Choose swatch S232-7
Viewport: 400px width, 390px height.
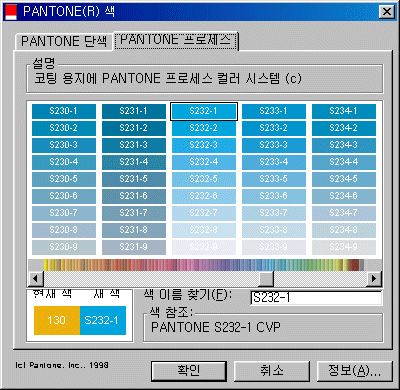pos(204,213)
